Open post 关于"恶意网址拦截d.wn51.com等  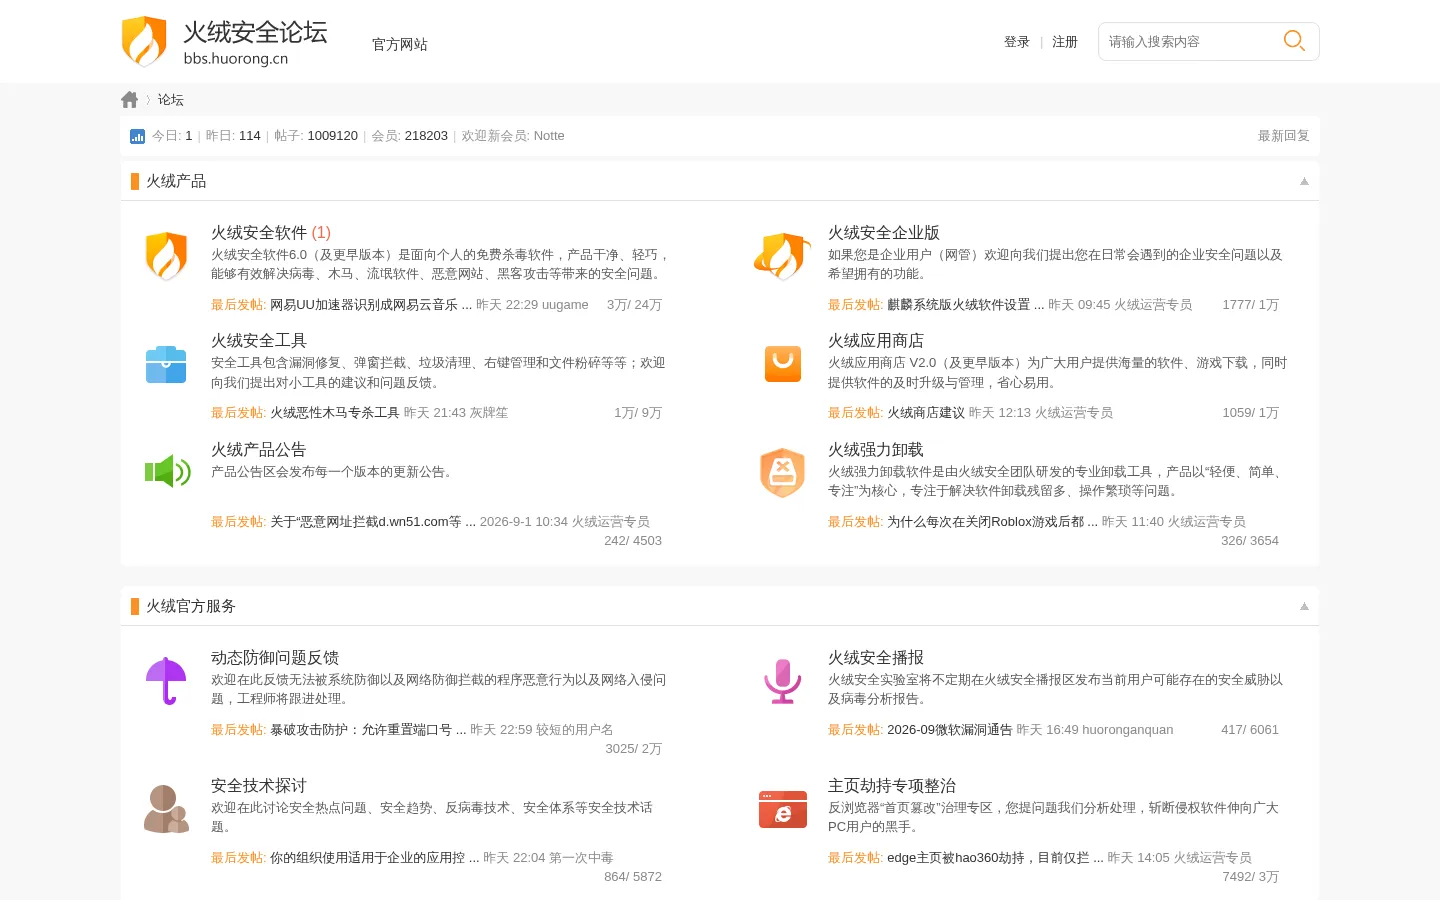373,522
